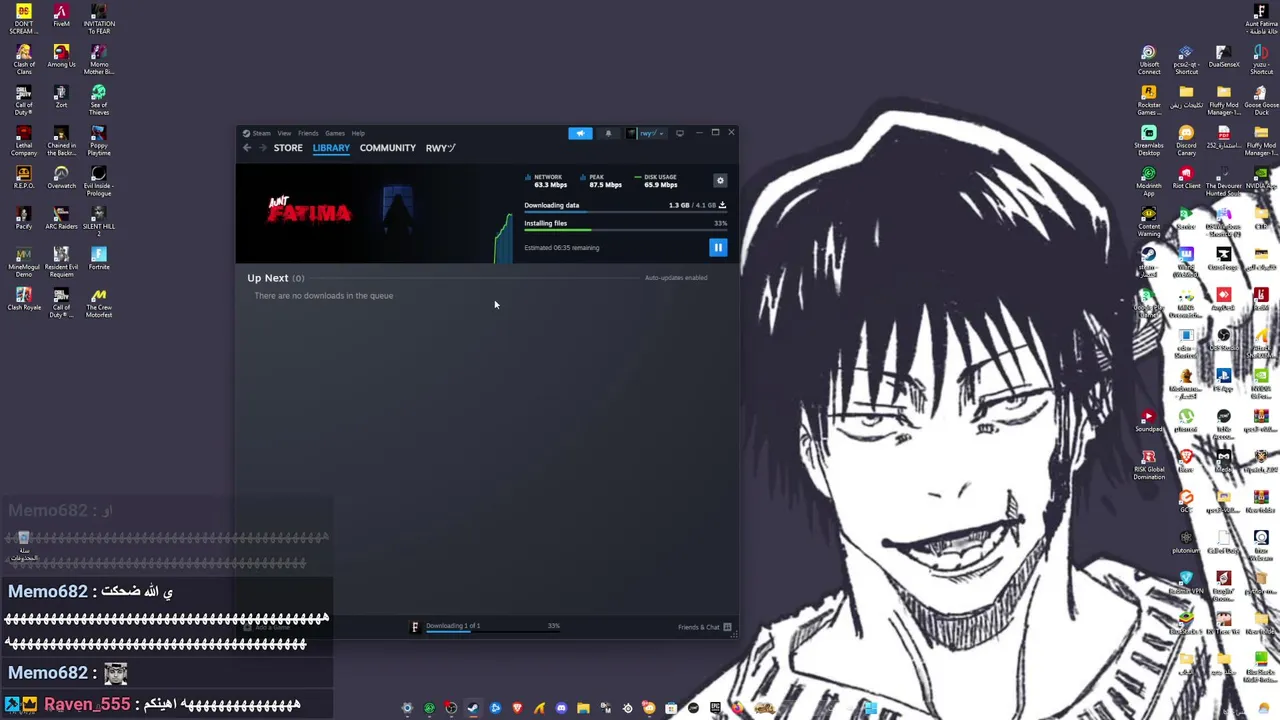Expand the rwy account dropdown
This screenshot has height=720, width=1280.
pyautogui.click(x=646, y=133)
